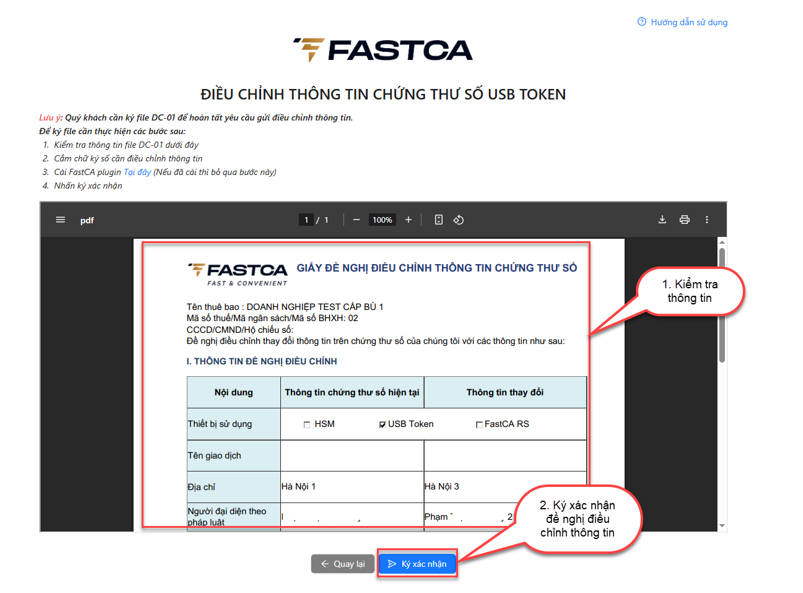Click the PDF scrollbar down arrow

click(721, 525)
